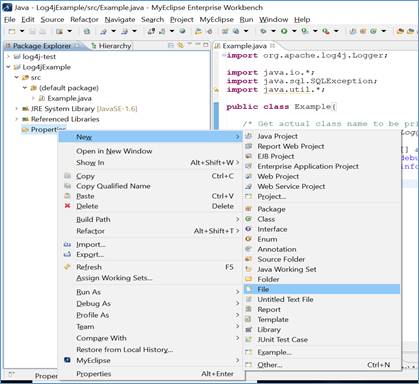This screenshot has width=419, height=384.
Task: Choose Properties at bottom of context menu
Action: (x=152, y=374)
